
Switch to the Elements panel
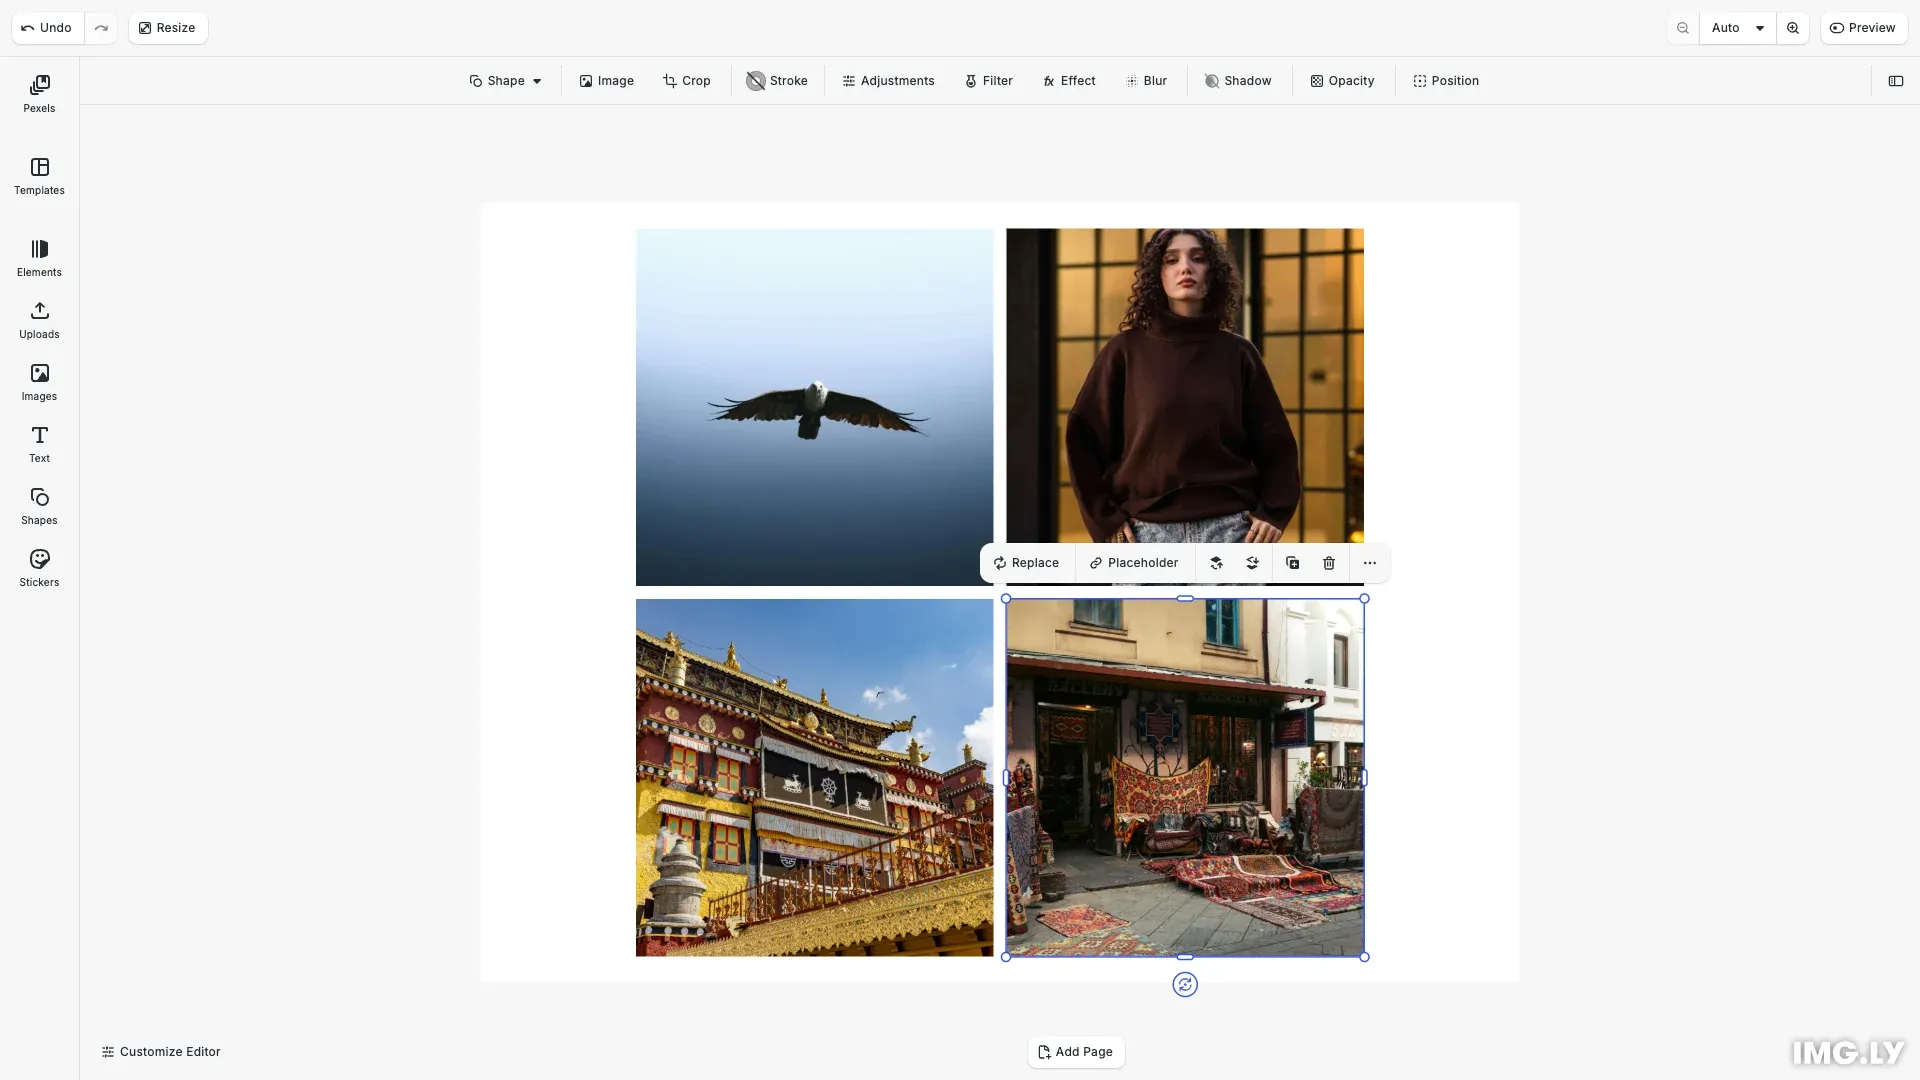coord(38,258)
